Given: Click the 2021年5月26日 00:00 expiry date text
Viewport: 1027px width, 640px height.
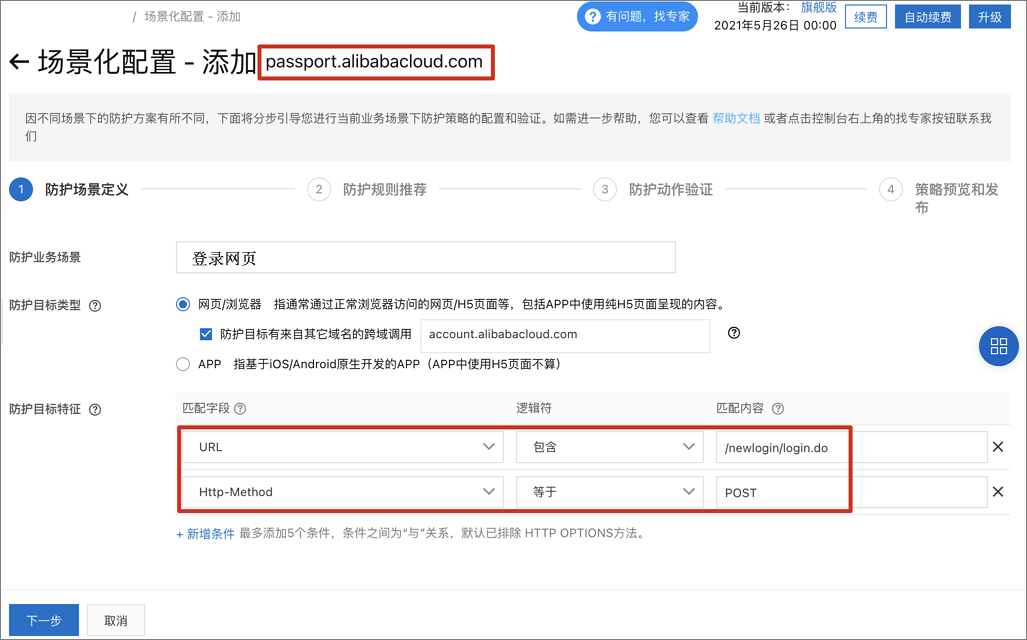Looking at the screenshot, I should click(775, 26).
